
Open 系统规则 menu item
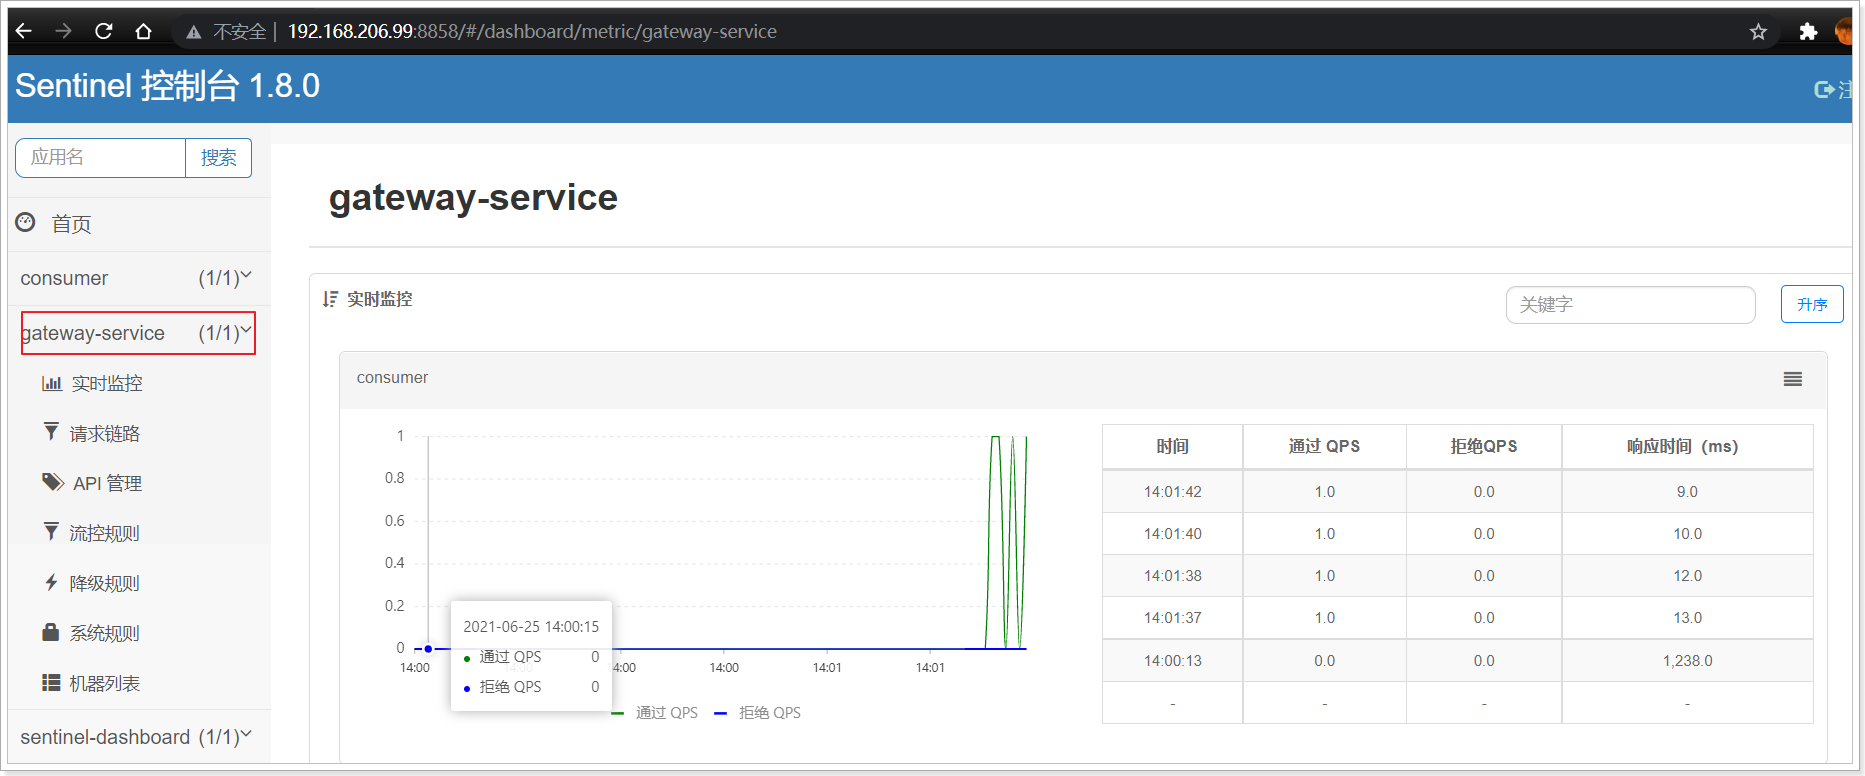(105, 633)
